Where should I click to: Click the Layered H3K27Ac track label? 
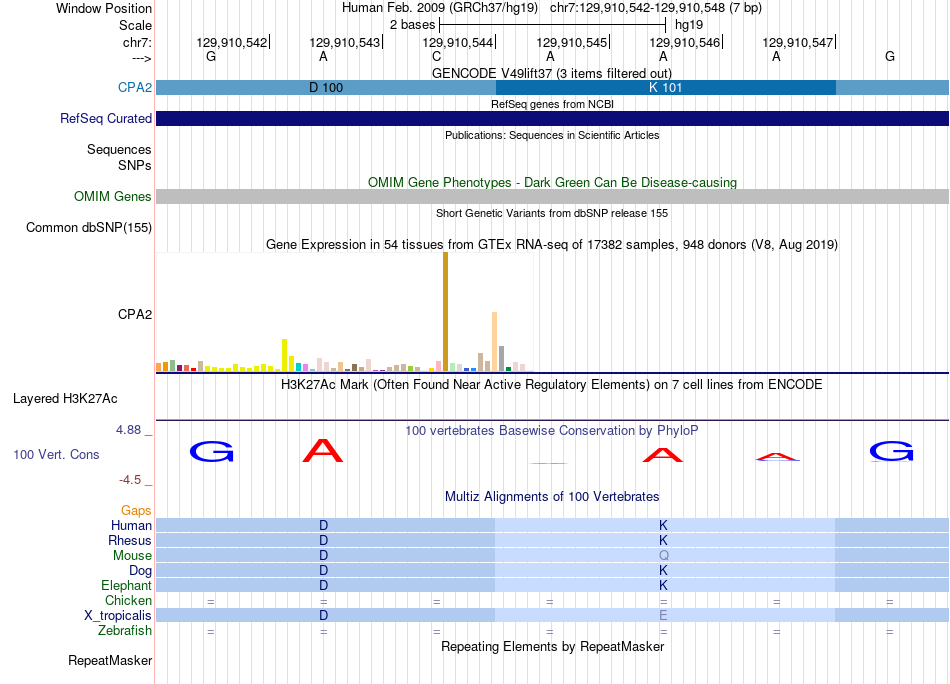65,398
